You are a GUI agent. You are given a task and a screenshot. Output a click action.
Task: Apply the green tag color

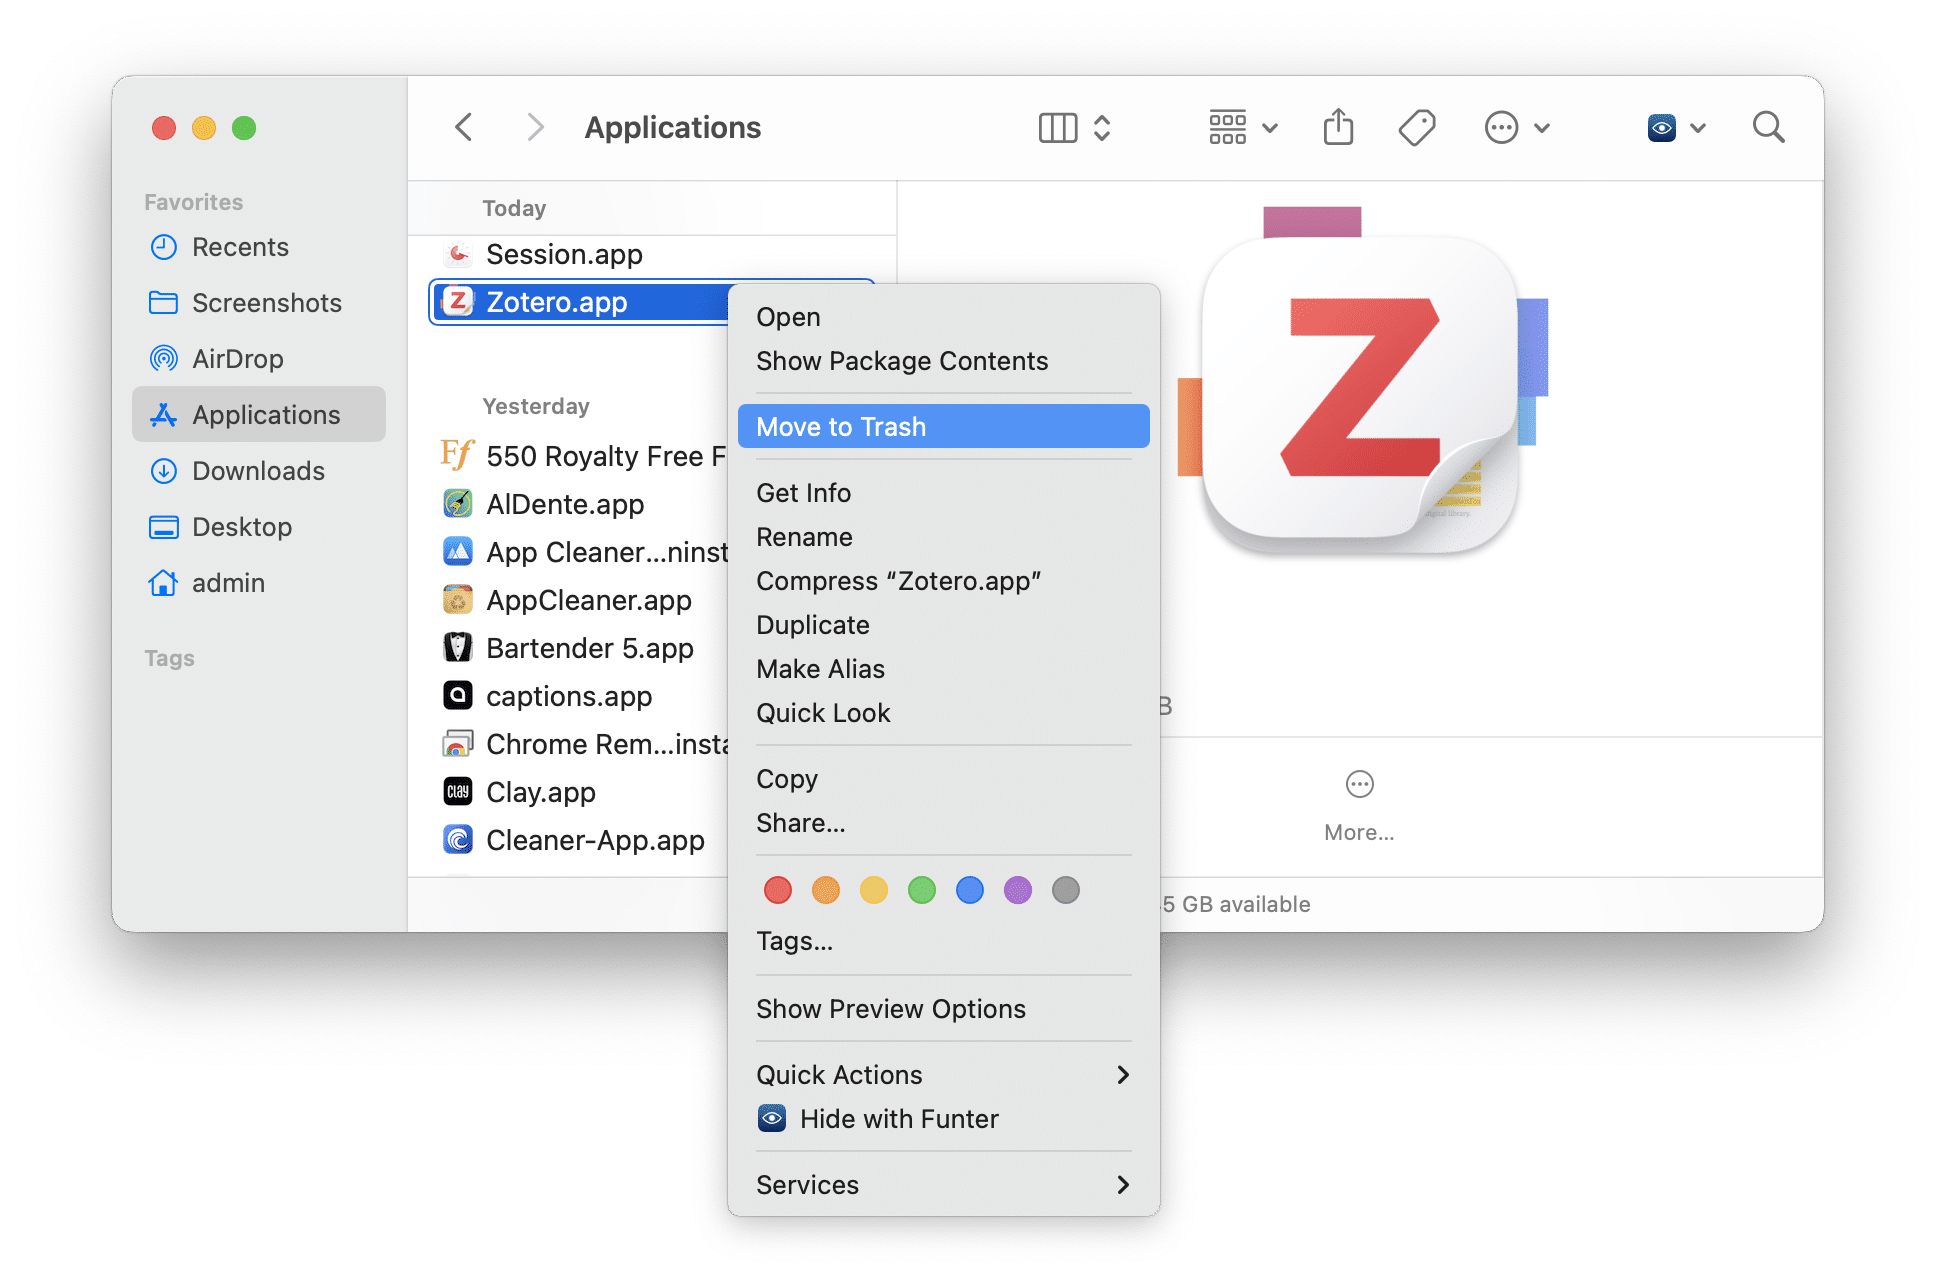[x=921, y=890]
